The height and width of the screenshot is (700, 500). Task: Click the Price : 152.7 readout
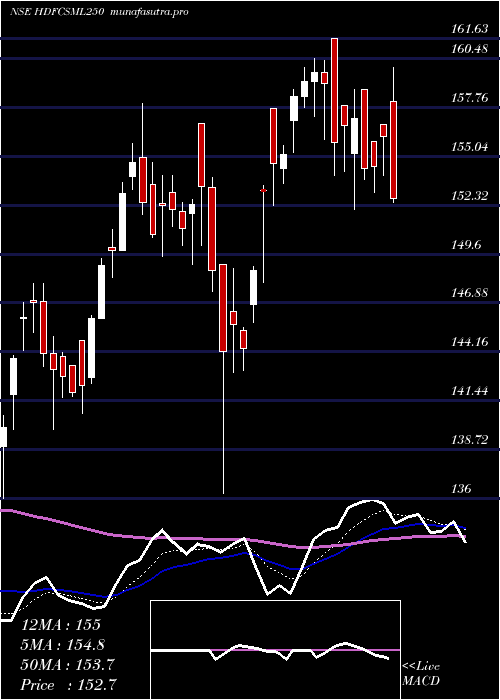[x=68, y=685]
